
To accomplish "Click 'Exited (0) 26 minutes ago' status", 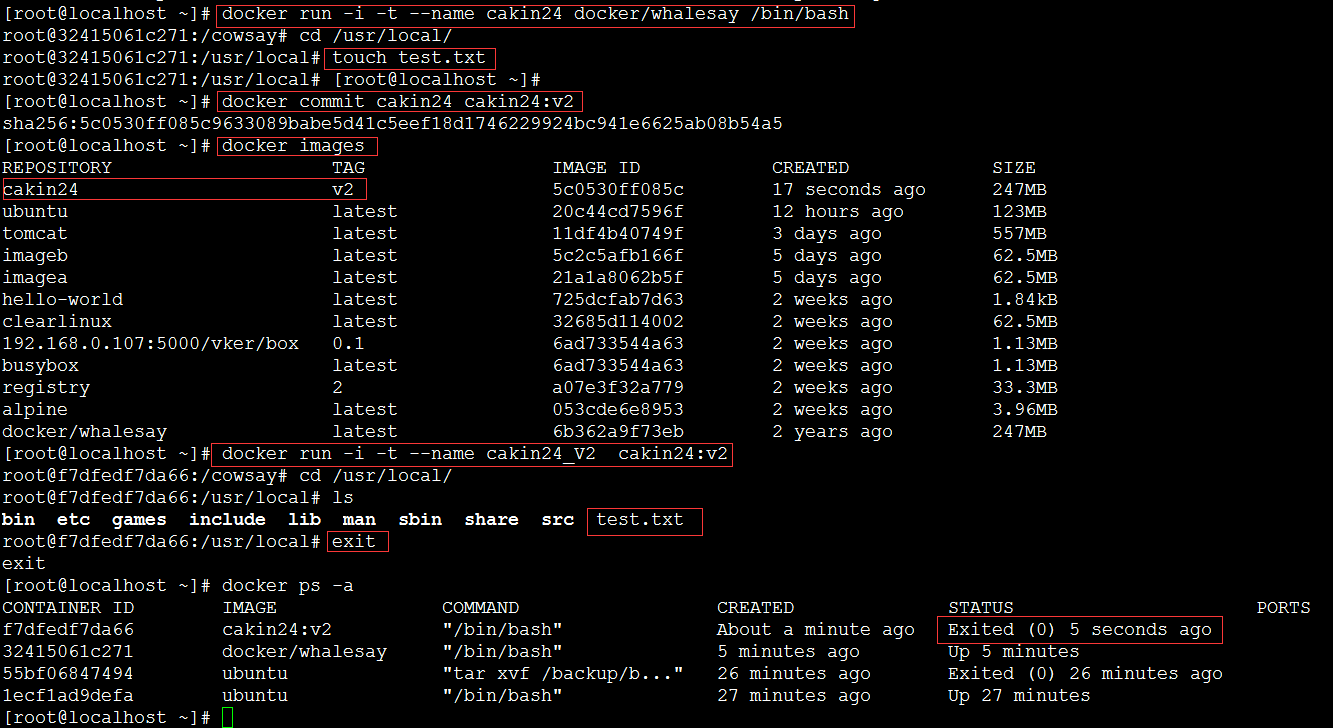I will coord(1085,674).
